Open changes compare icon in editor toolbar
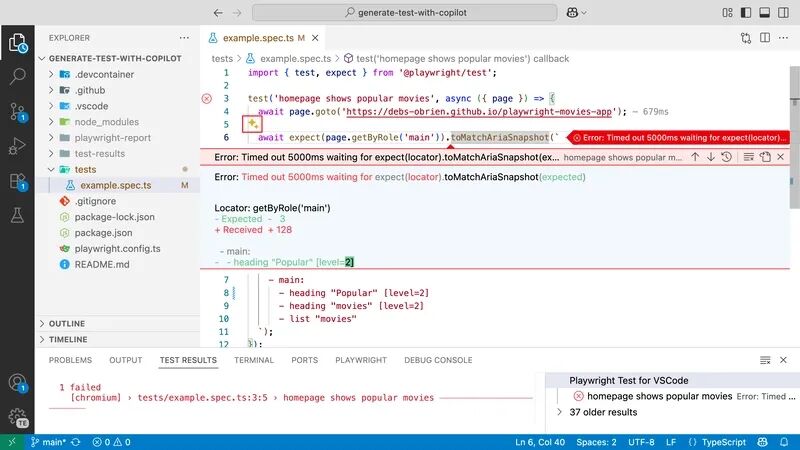This screenshot has width=800, height=450. point(746,38)
